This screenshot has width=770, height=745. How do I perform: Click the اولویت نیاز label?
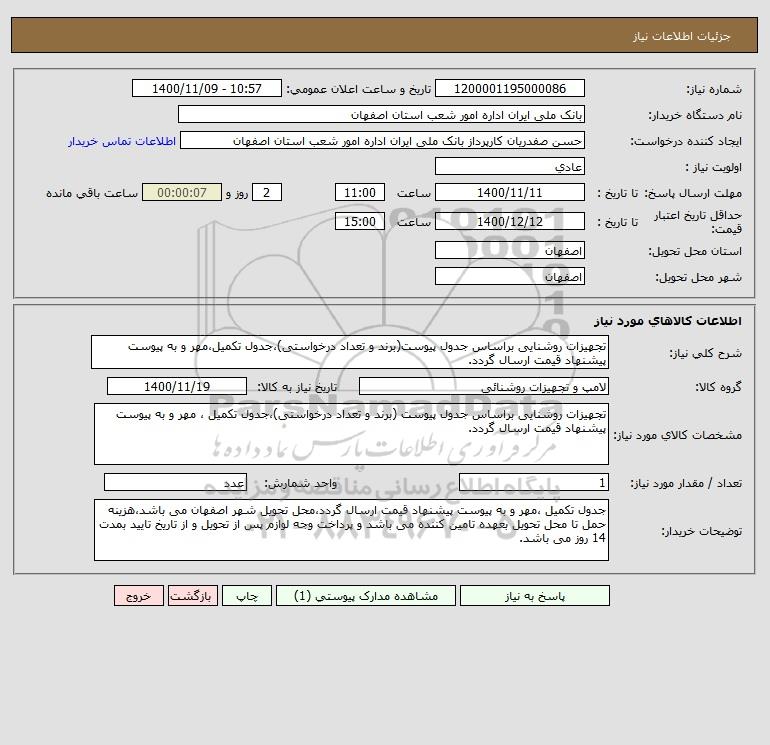714,167
